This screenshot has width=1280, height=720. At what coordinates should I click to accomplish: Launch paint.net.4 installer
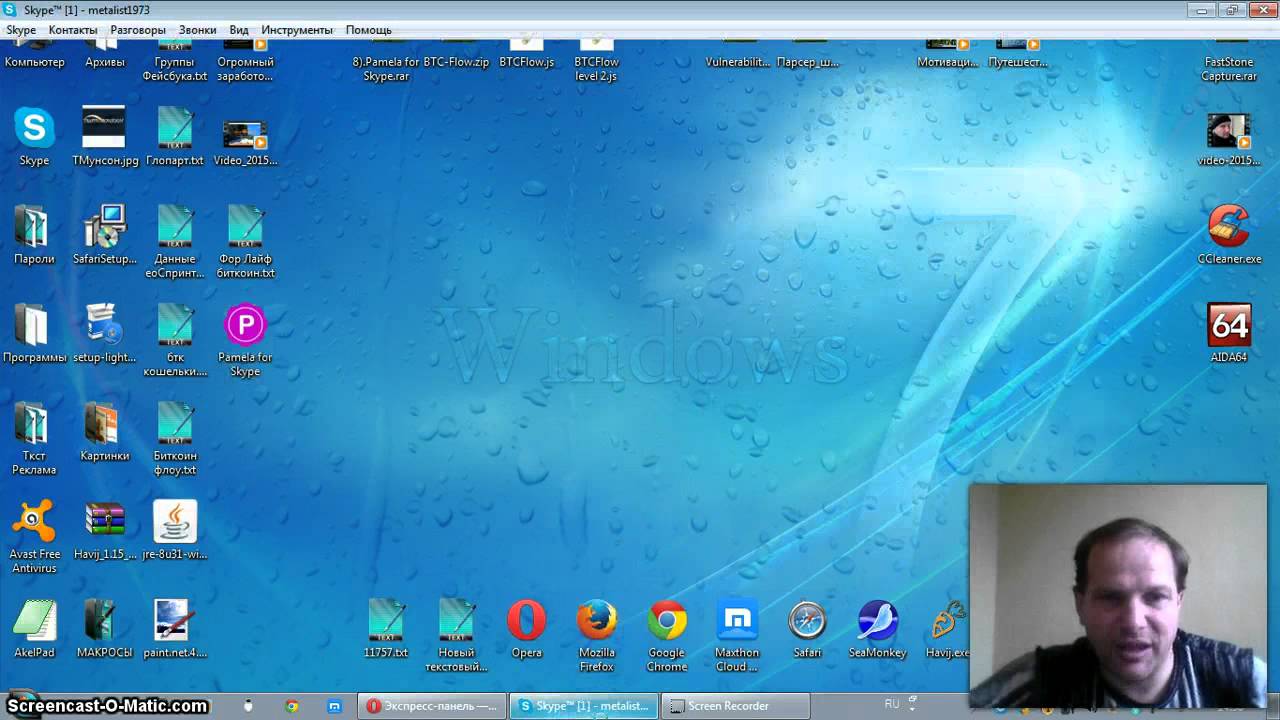[175, 628]
